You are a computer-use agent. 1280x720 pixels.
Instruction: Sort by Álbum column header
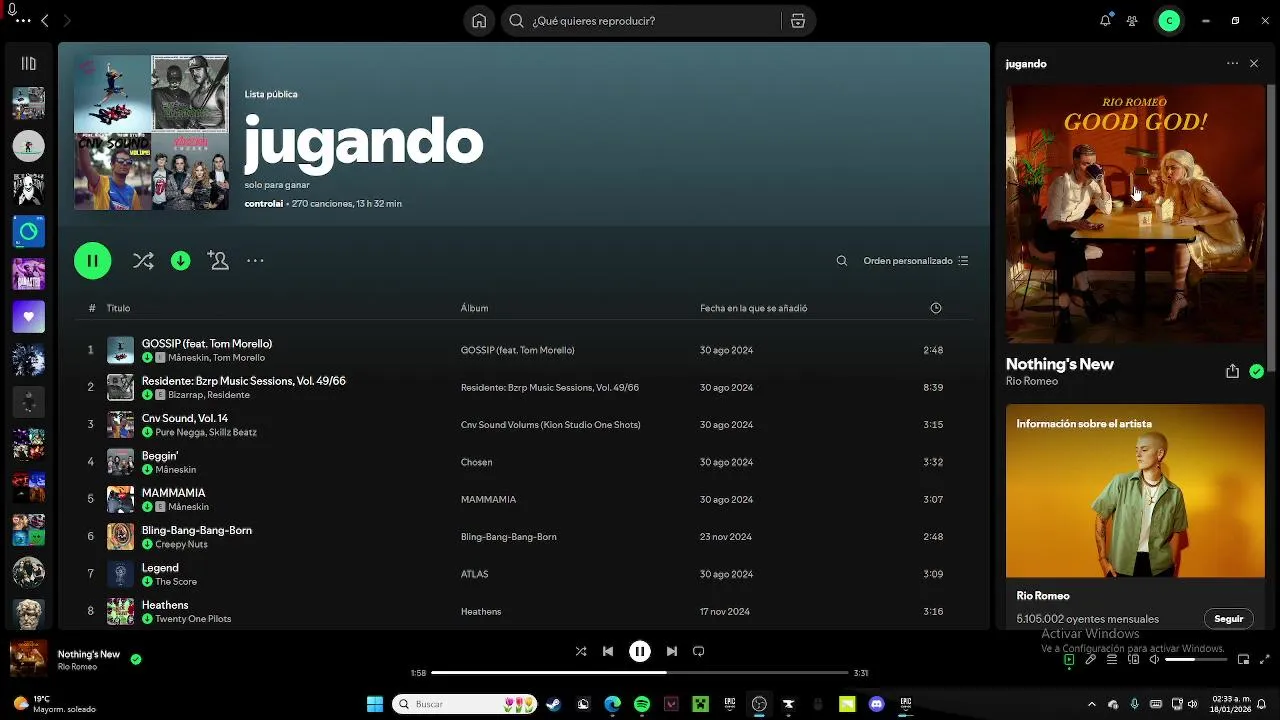click(x=474, y=308)
